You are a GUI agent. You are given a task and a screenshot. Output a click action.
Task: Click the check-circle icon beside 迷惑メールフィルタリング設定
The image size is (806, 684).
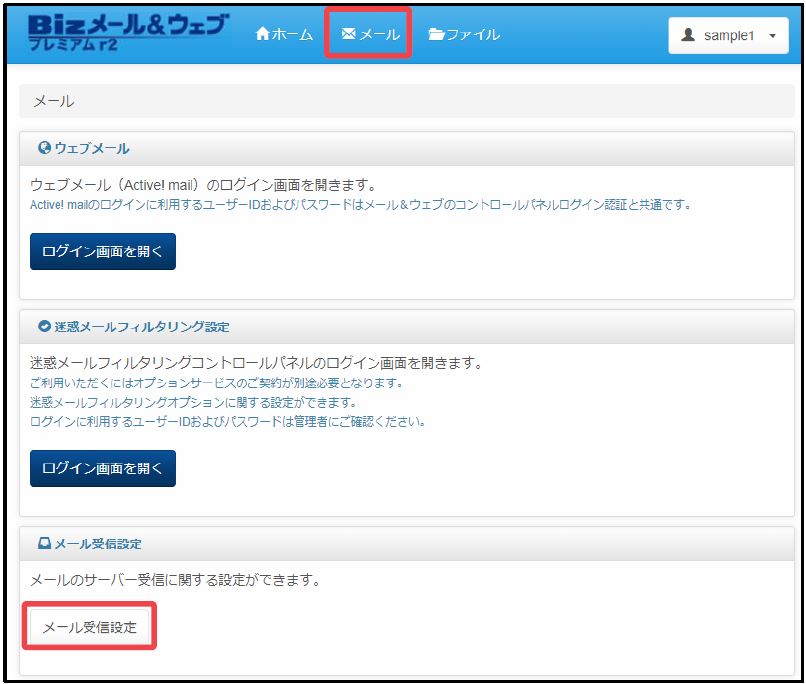pyautogui.click(x=45, y=326)
